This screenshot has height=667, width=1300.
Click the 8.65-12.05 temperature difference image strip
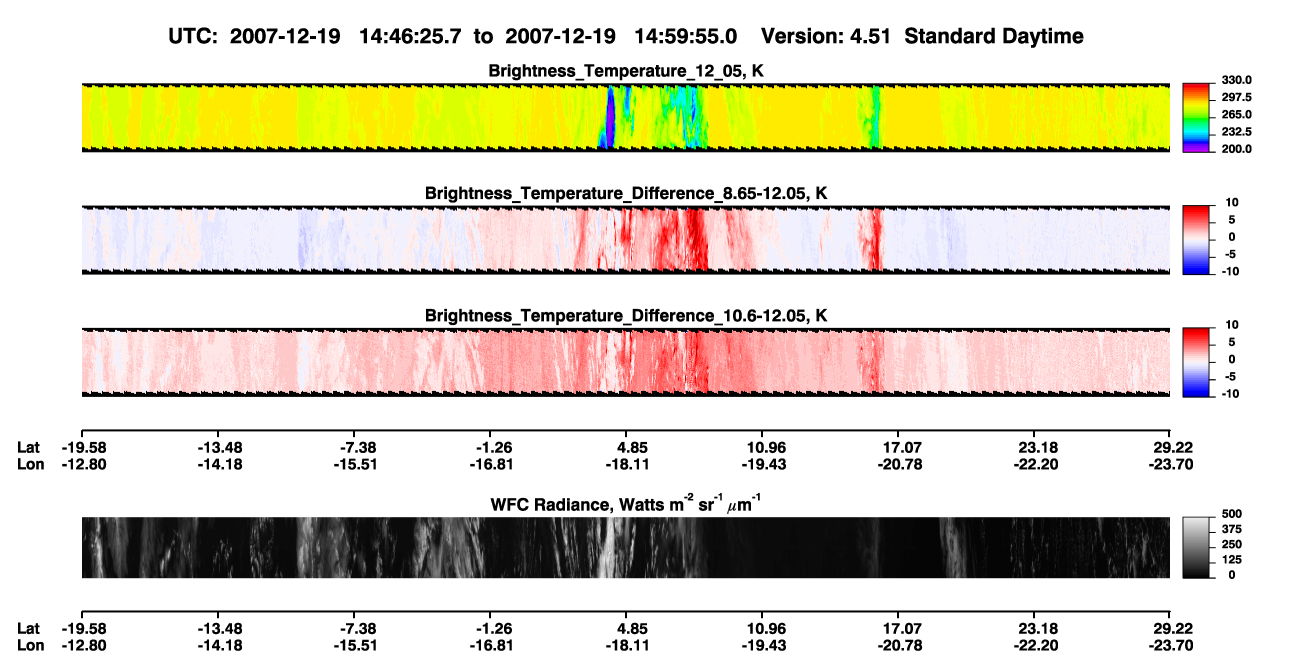[626, 239]
